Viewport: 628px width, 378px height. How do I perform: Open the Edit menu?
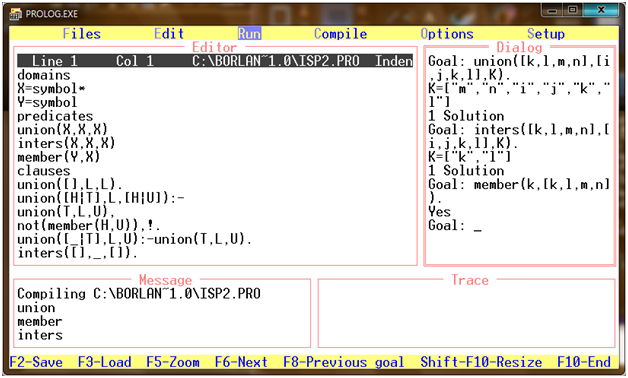coord(169,34)
